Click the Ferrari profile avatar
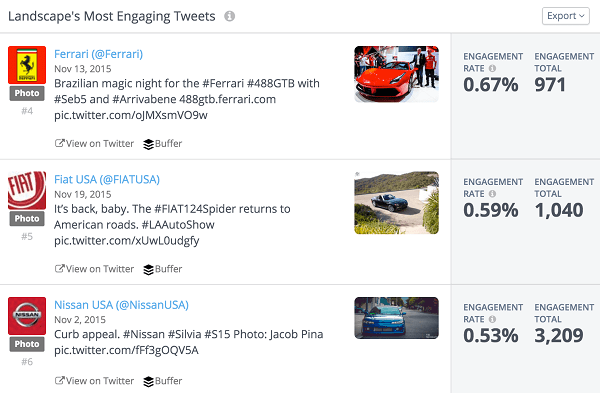Viewport: 600px width, 393px height. pos(27,65)
